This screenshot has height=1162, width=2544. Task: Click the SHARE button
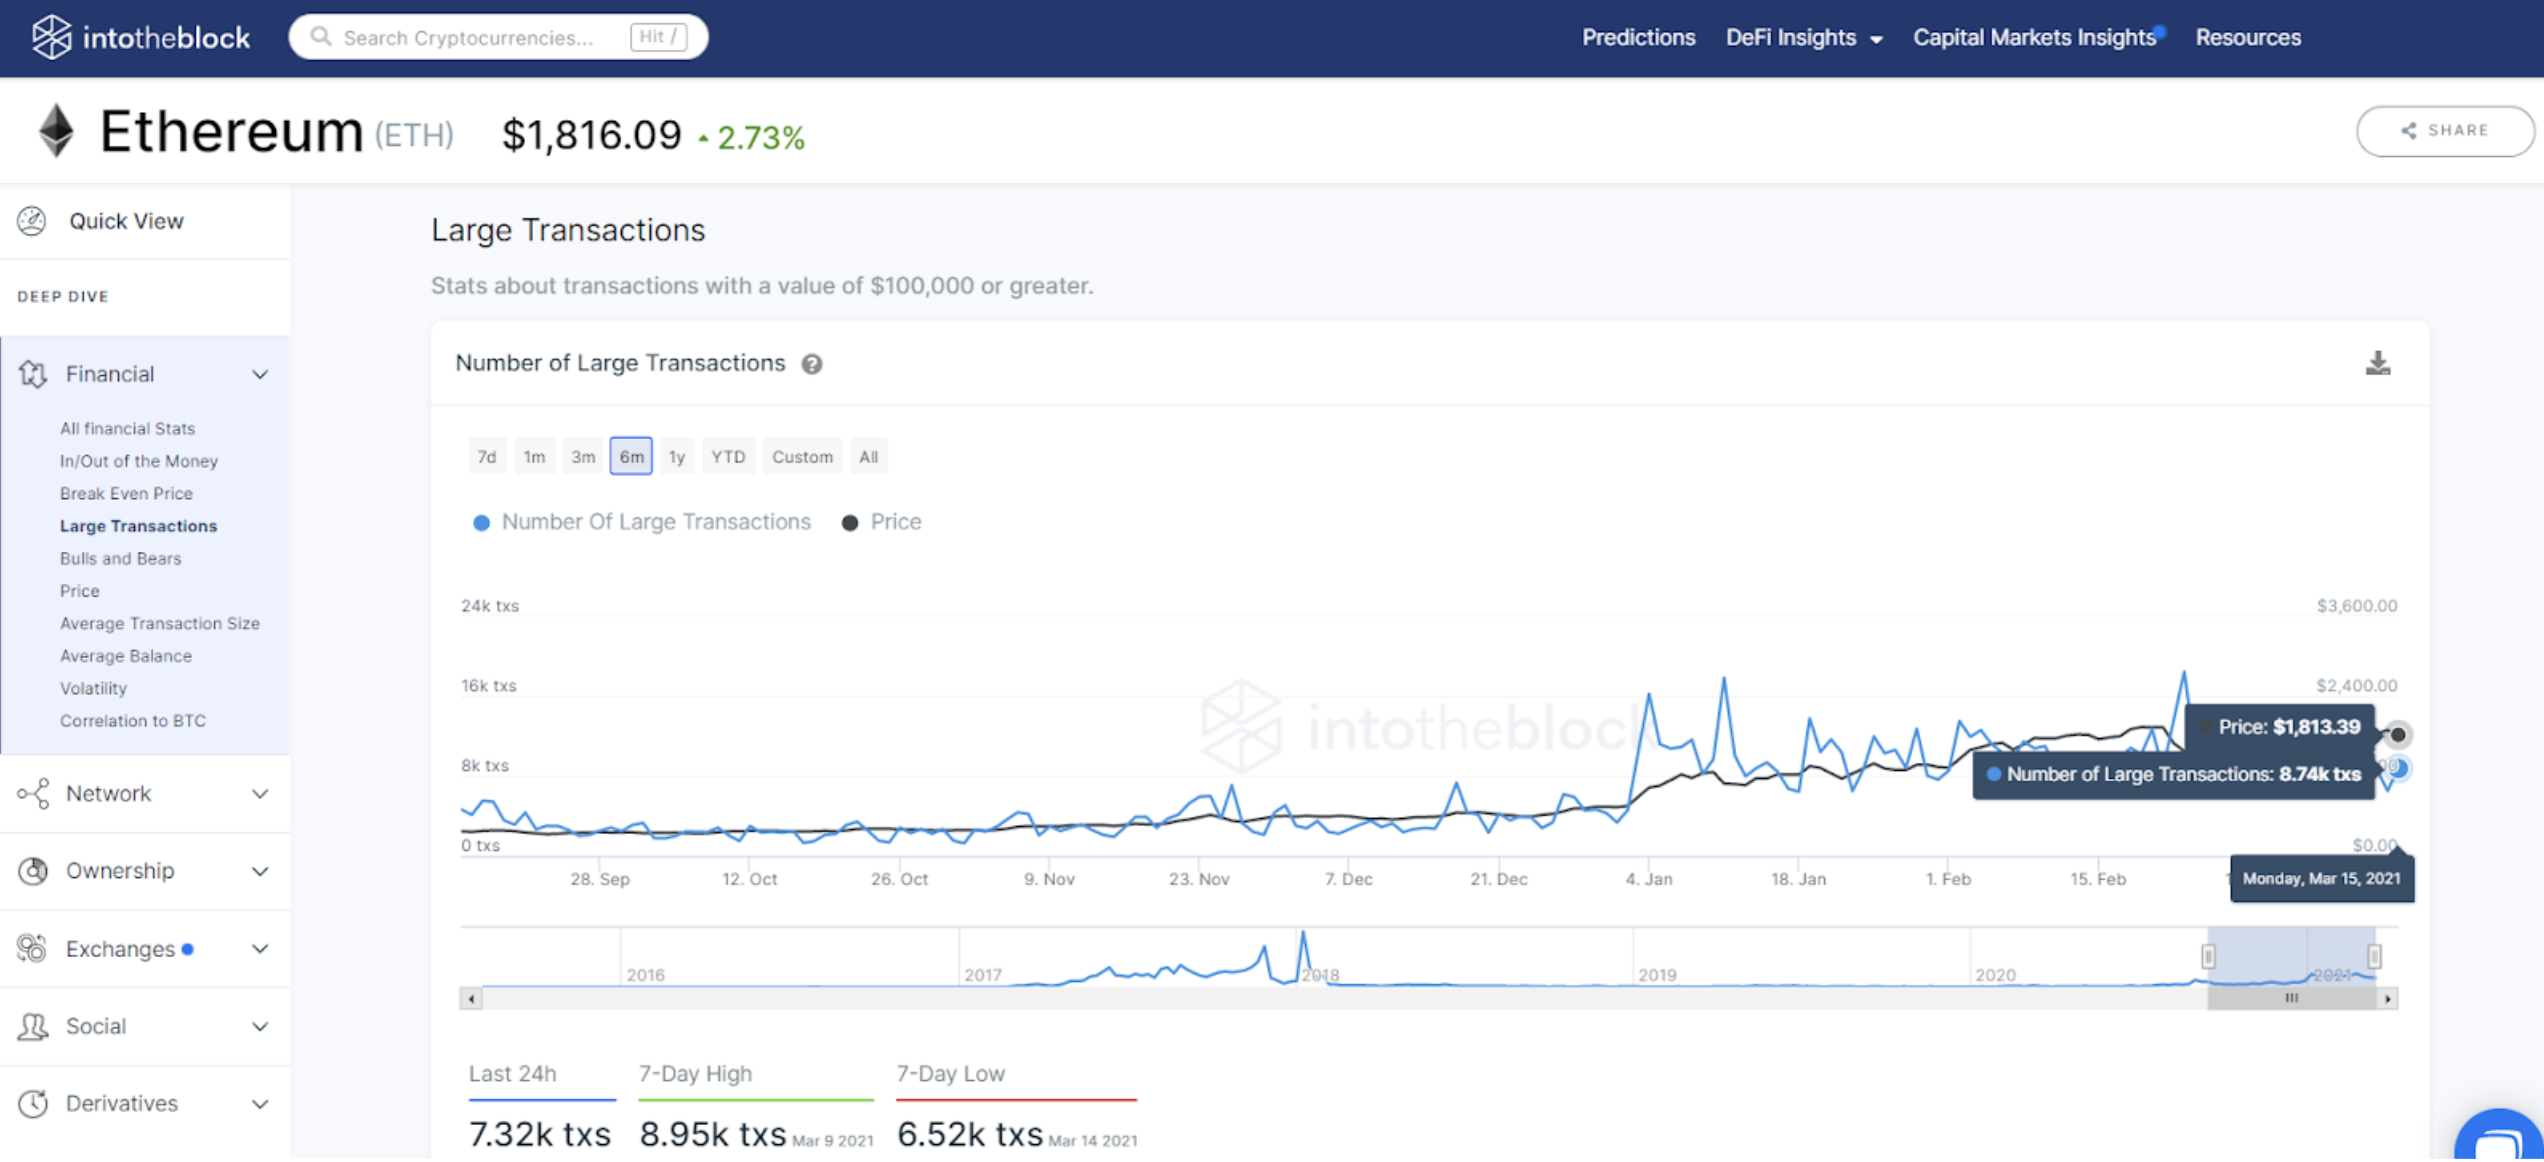(2444, 131)
